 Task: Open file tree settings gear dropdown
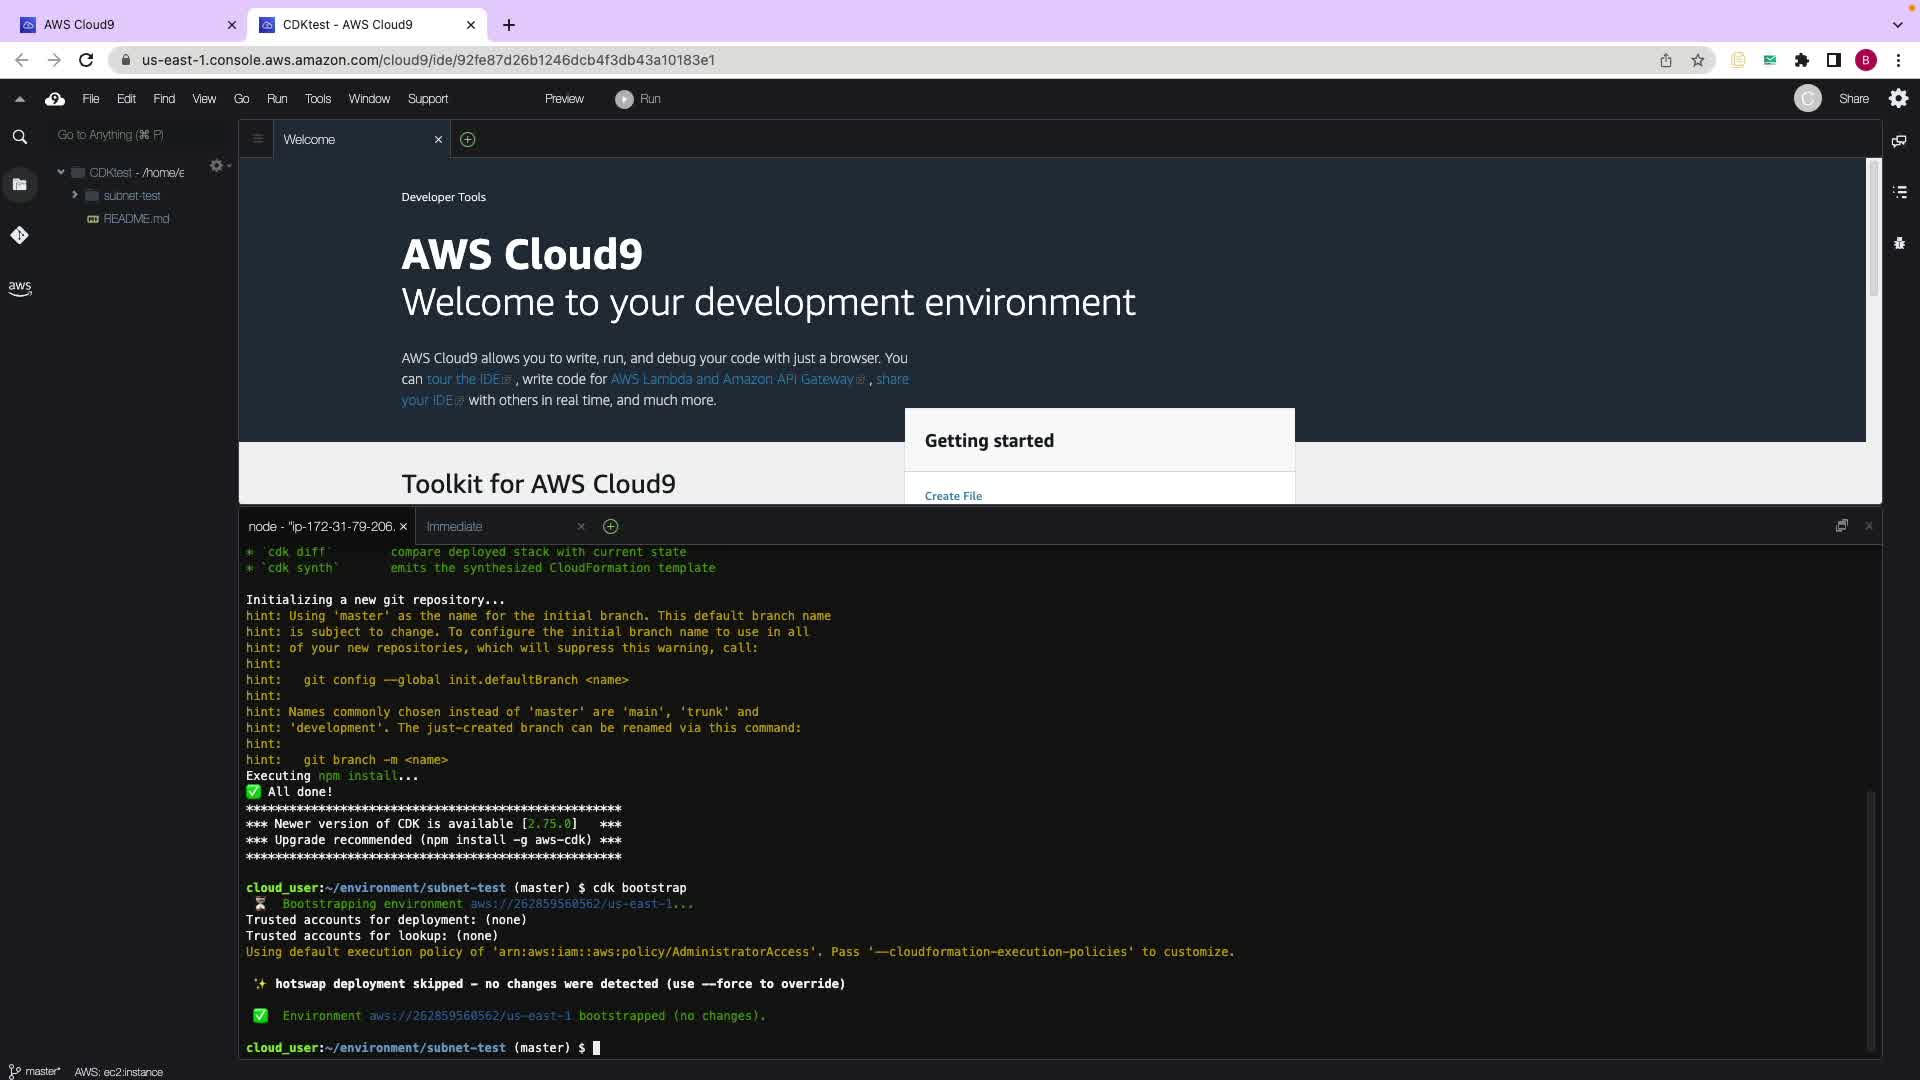[x=217, y=166]
